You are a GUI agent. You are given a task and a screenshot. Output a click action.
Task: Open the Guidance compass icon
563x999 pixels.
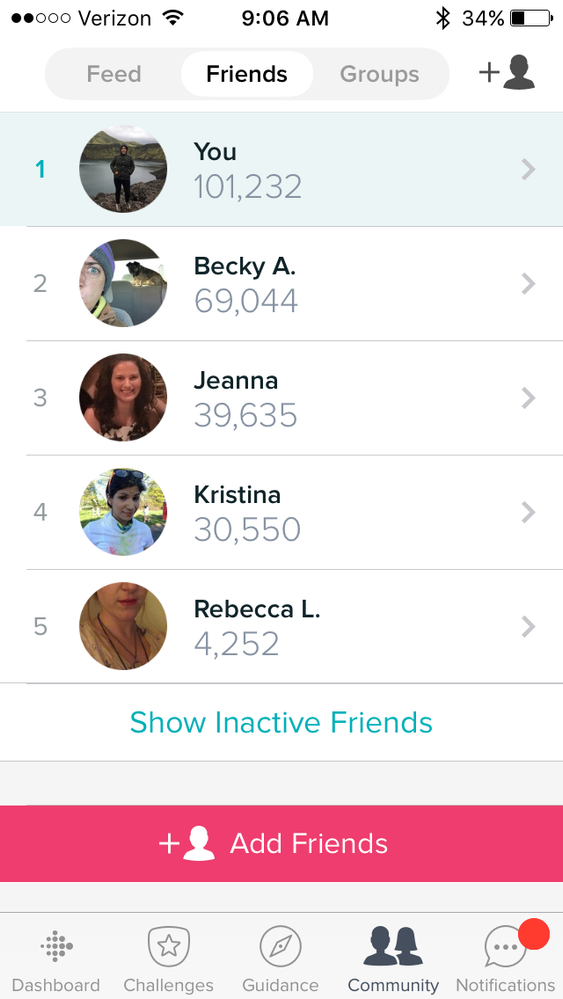pos(280,947)
